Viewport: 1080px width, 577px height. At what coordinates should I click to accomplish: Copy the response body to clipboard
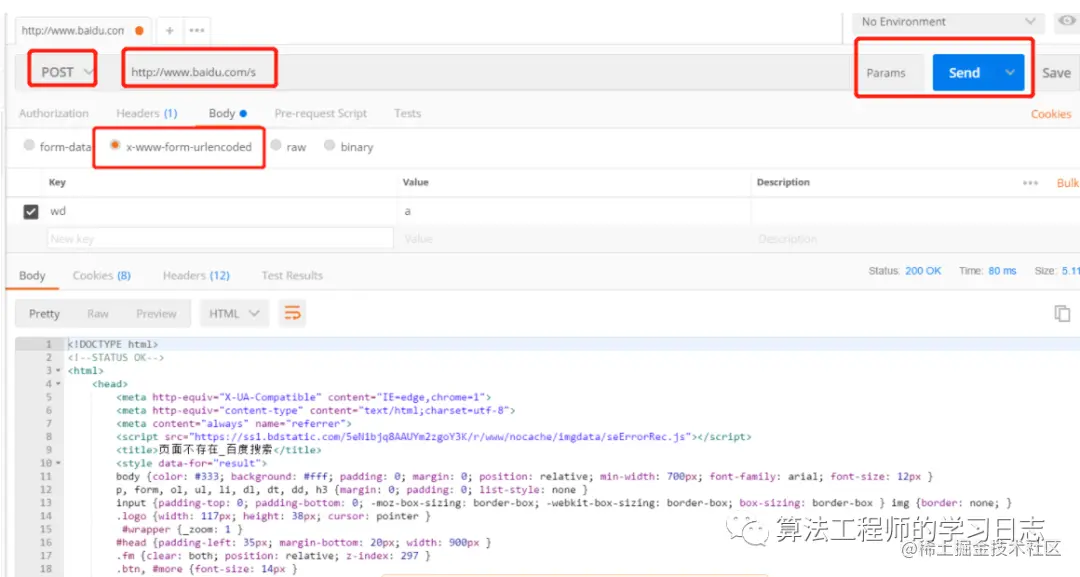pos(1062,313)
